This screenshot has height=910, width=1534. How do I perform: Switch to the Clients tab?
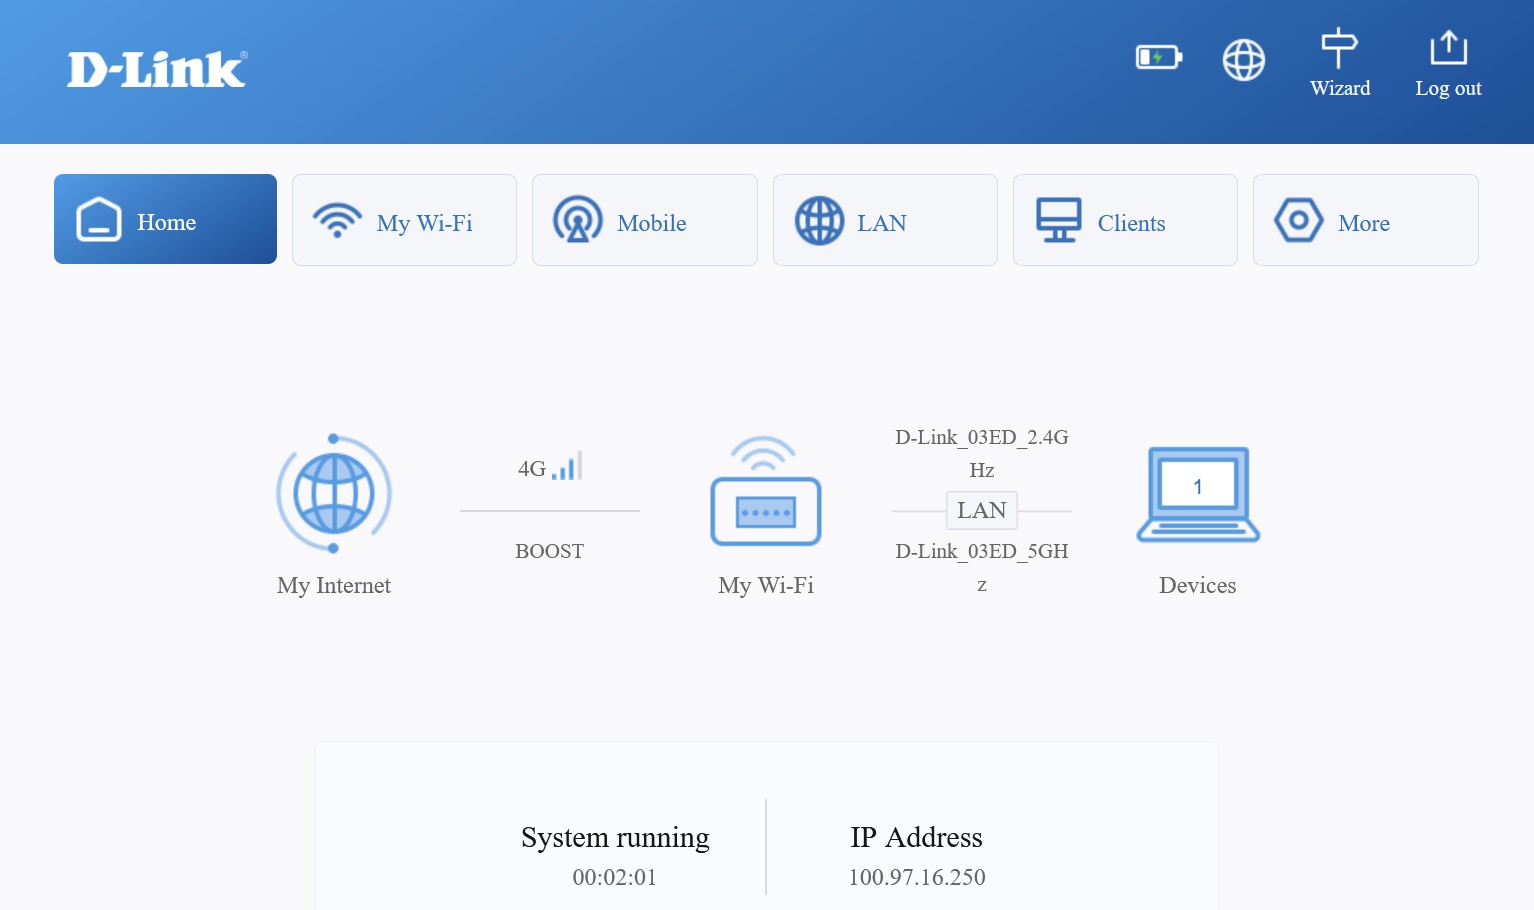tap(1125, 220)
